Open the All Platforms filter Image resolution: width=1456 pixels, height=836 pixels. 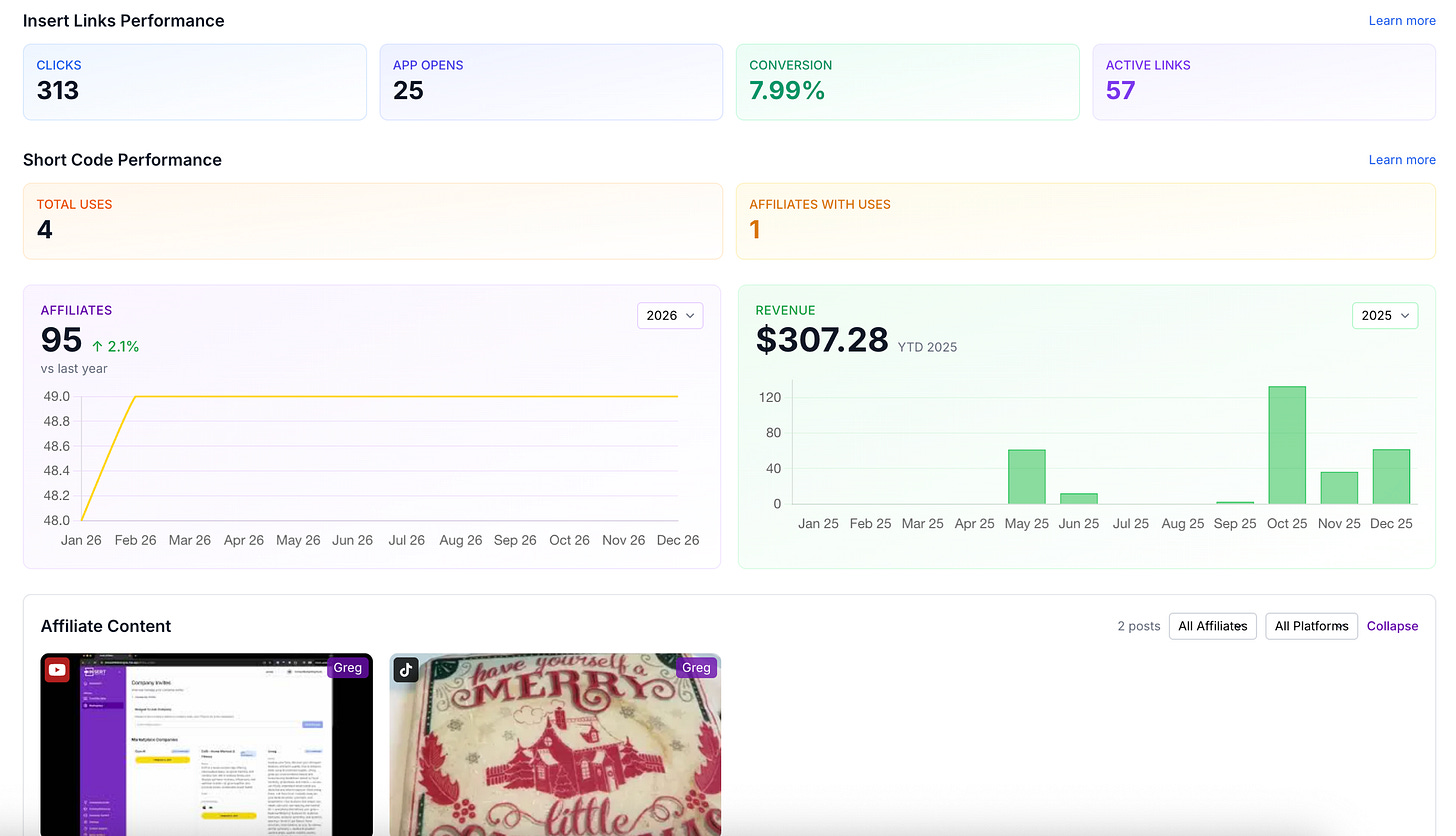tap(1311, 626)
